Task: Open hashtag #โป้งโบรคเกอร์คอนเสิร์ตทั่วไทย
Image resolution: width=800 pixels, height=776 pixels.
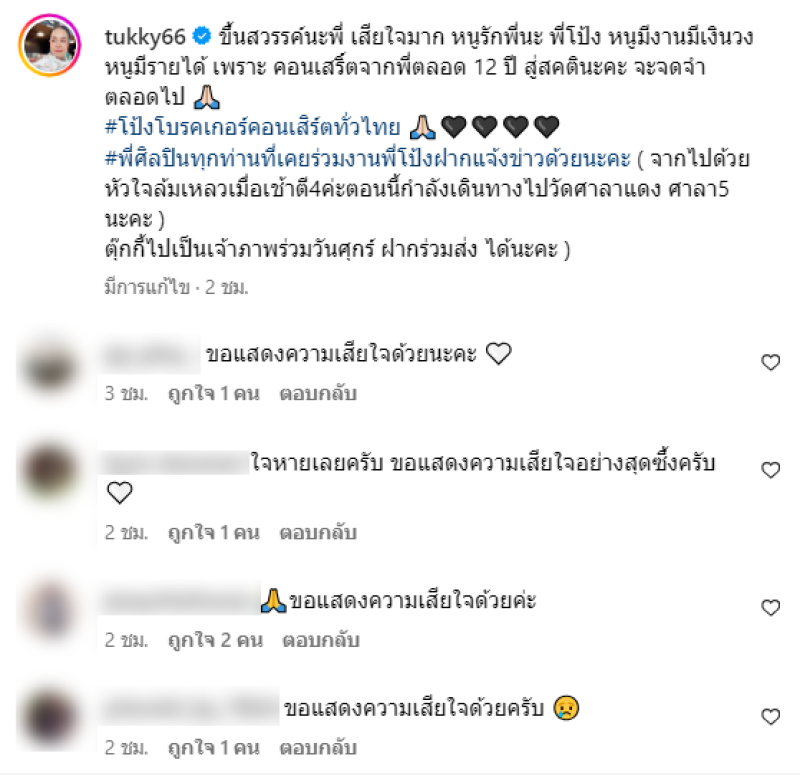Action: pos(253,127)
